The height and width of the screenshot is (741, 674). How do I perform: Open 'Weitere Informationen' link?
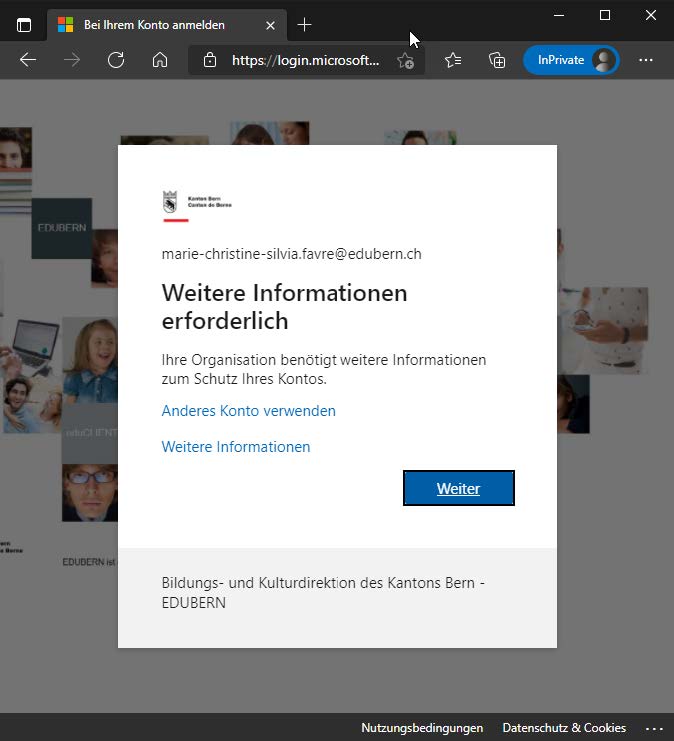coord(236,447)
